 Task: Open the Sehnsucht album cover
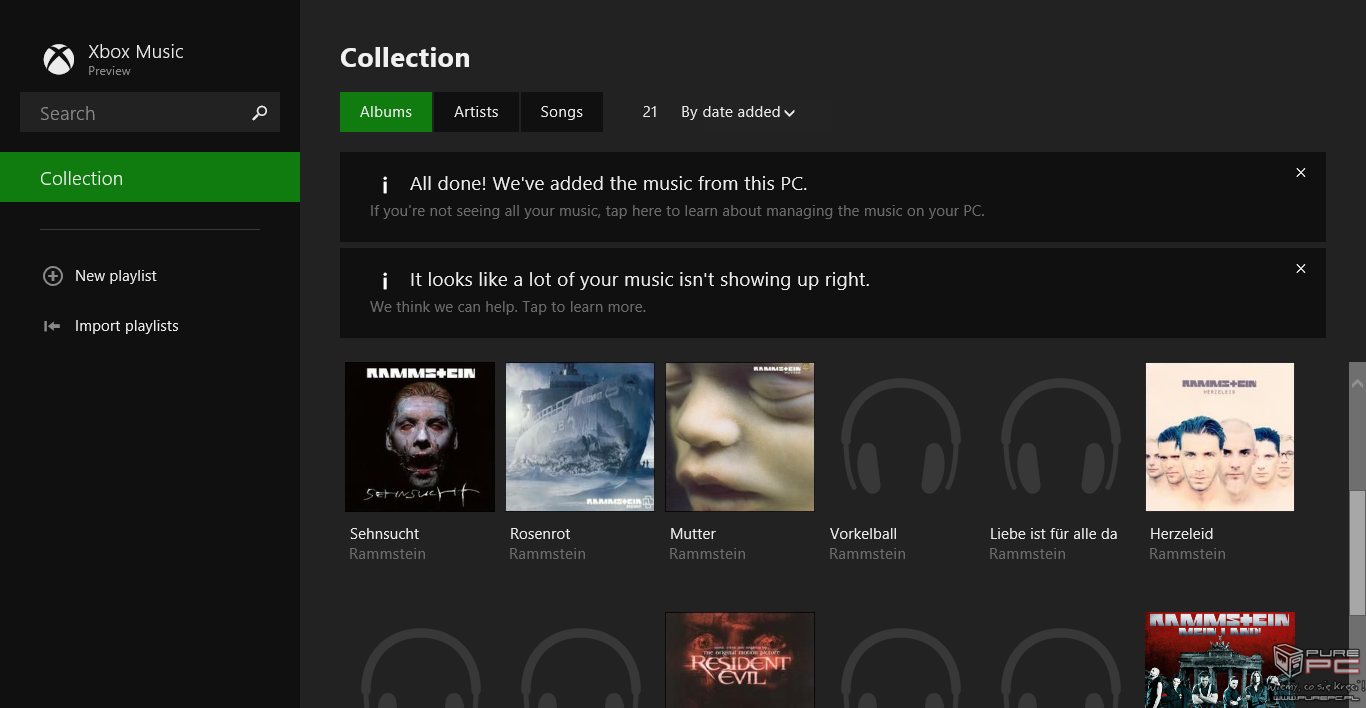tap(420, 437)
